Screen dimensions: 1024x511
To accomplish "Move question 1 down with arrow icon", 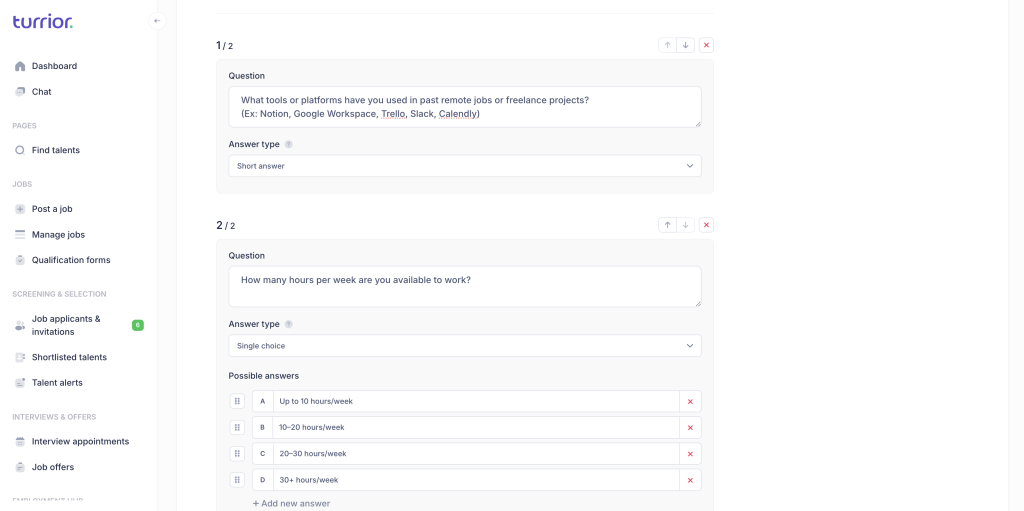I will [x=685, y=45].
